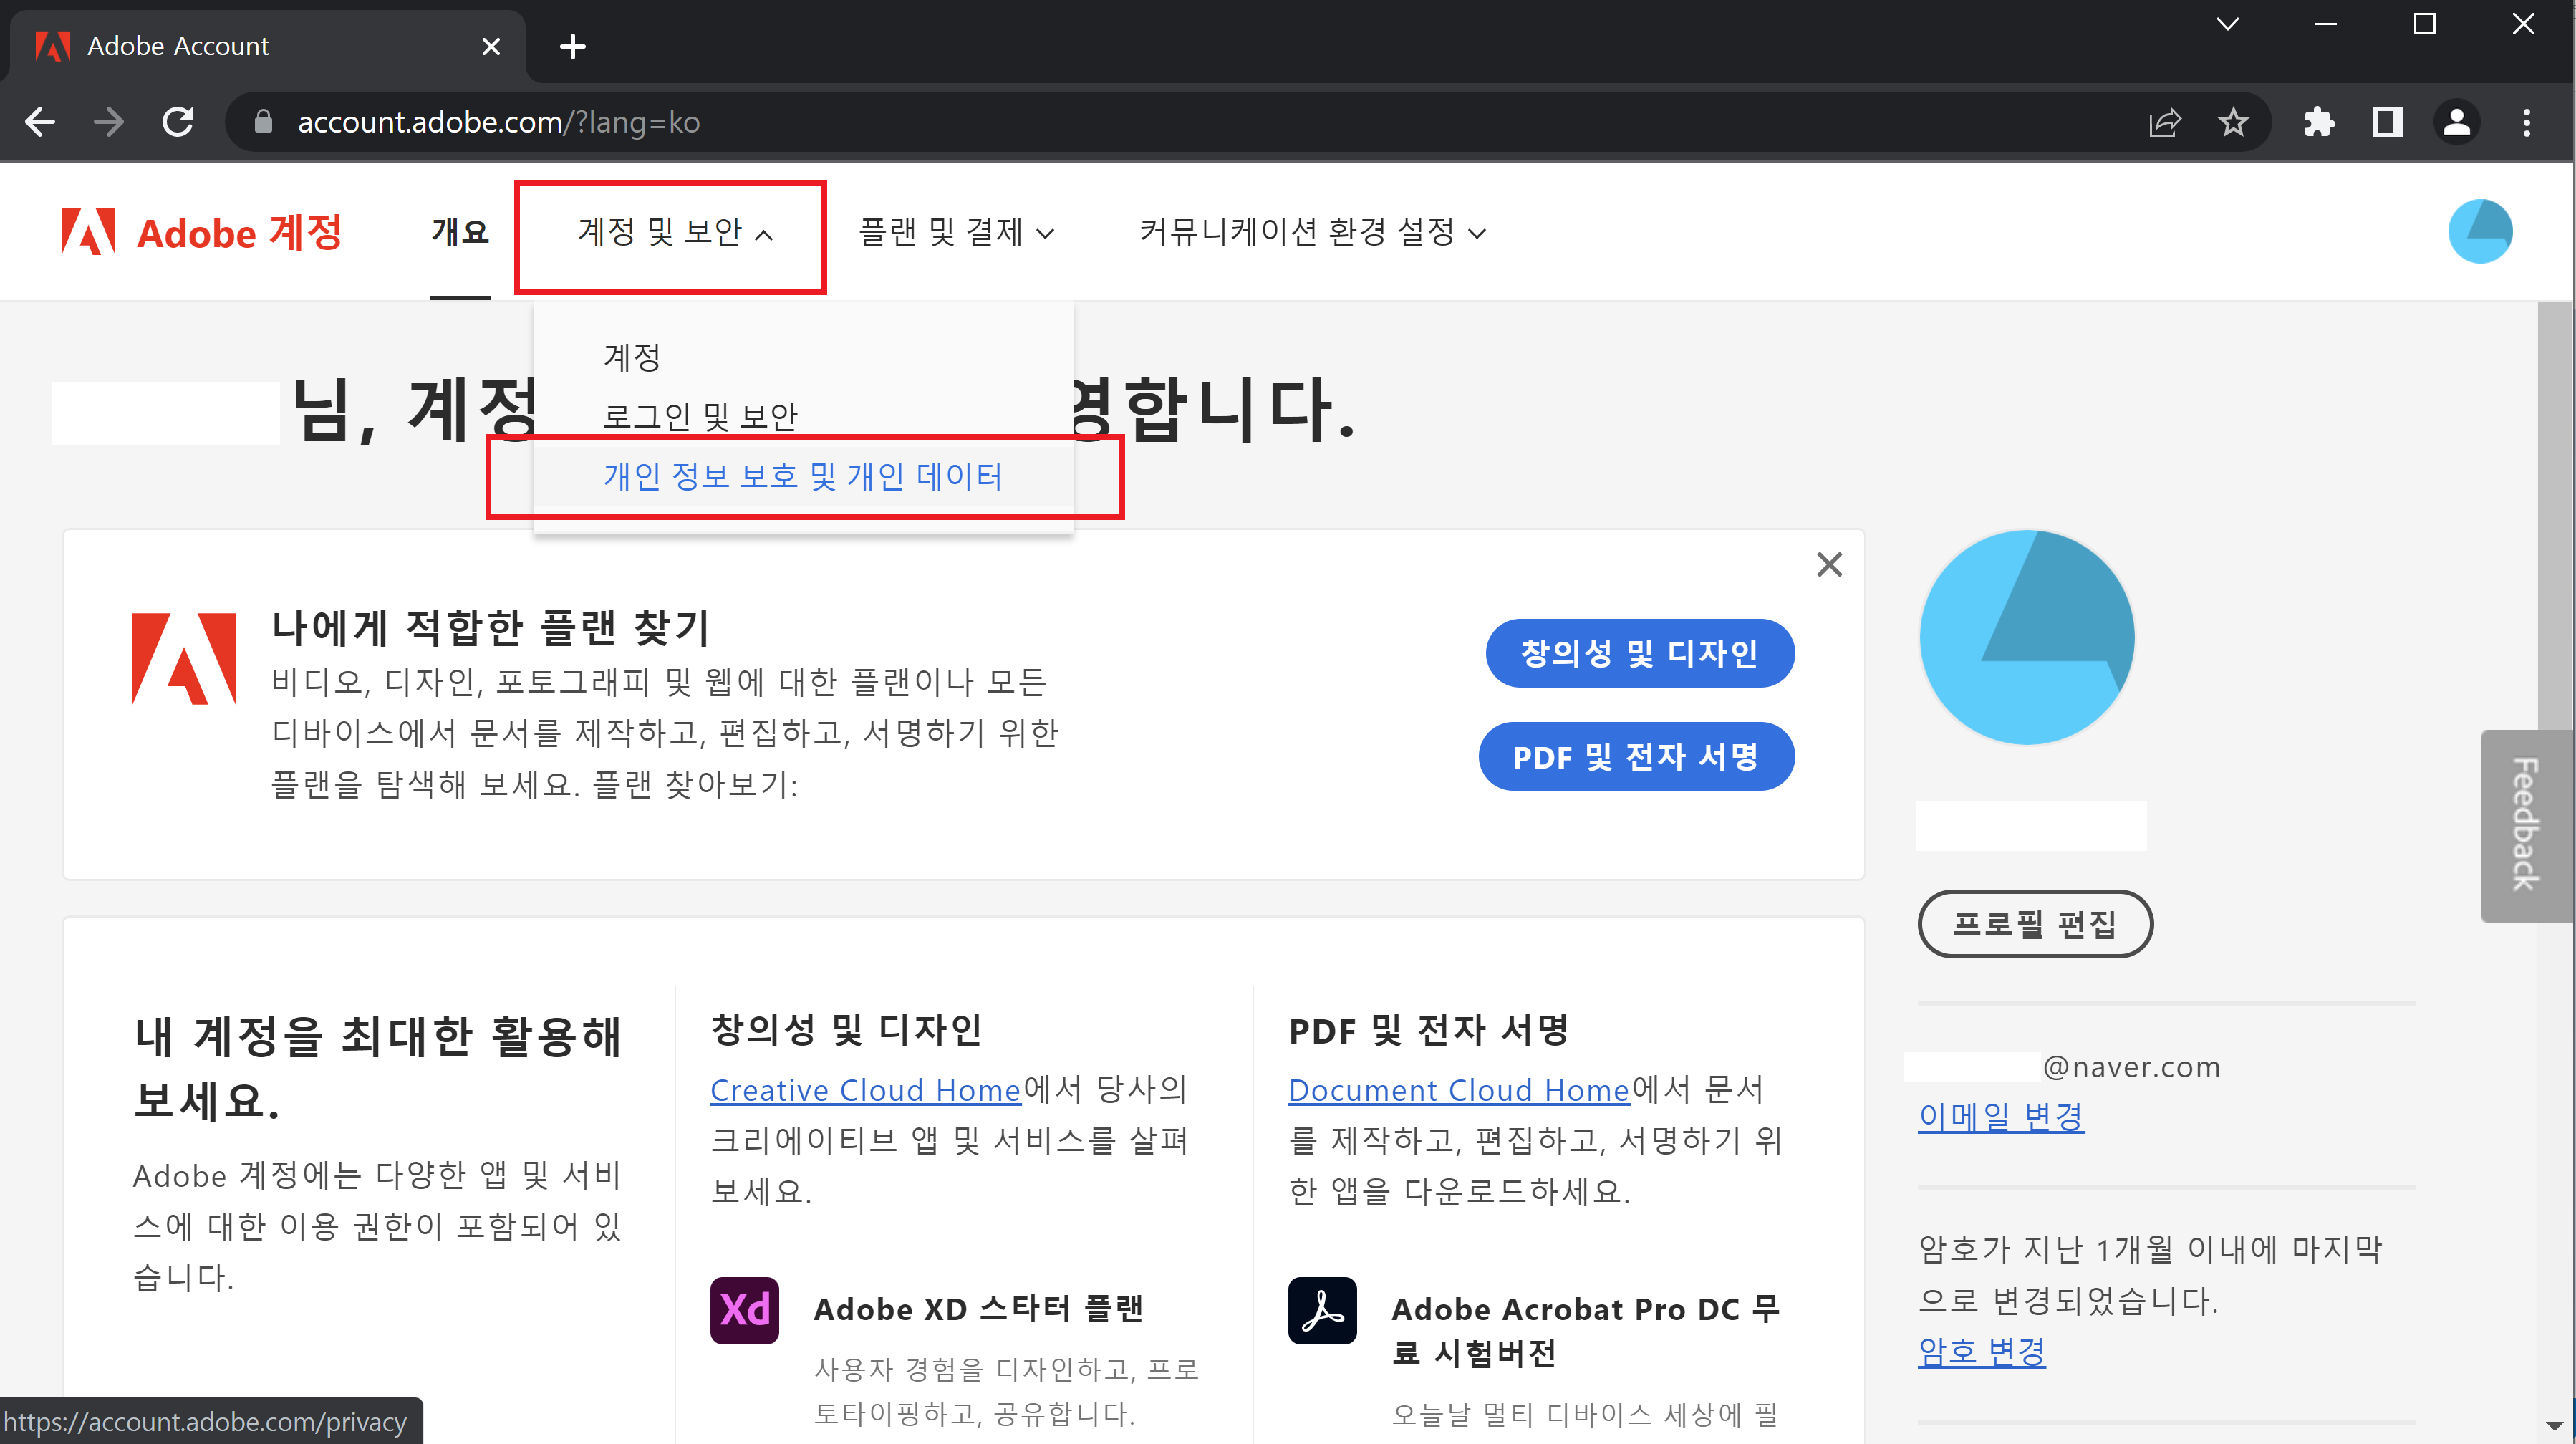Viewport: 2576px width, 1444px height.
Task: Click the Adobe XD app icon
Action: [743, 1310]
